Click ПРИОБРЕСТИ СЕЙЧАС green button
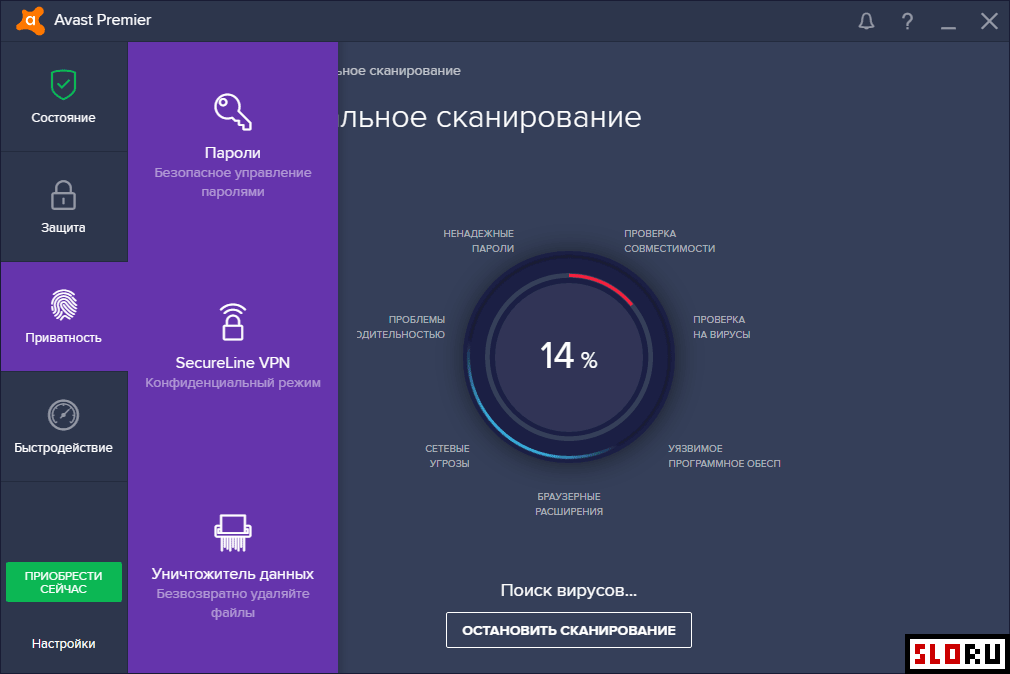The height and width of the screenshot is (674, 1010). (64, 582)
